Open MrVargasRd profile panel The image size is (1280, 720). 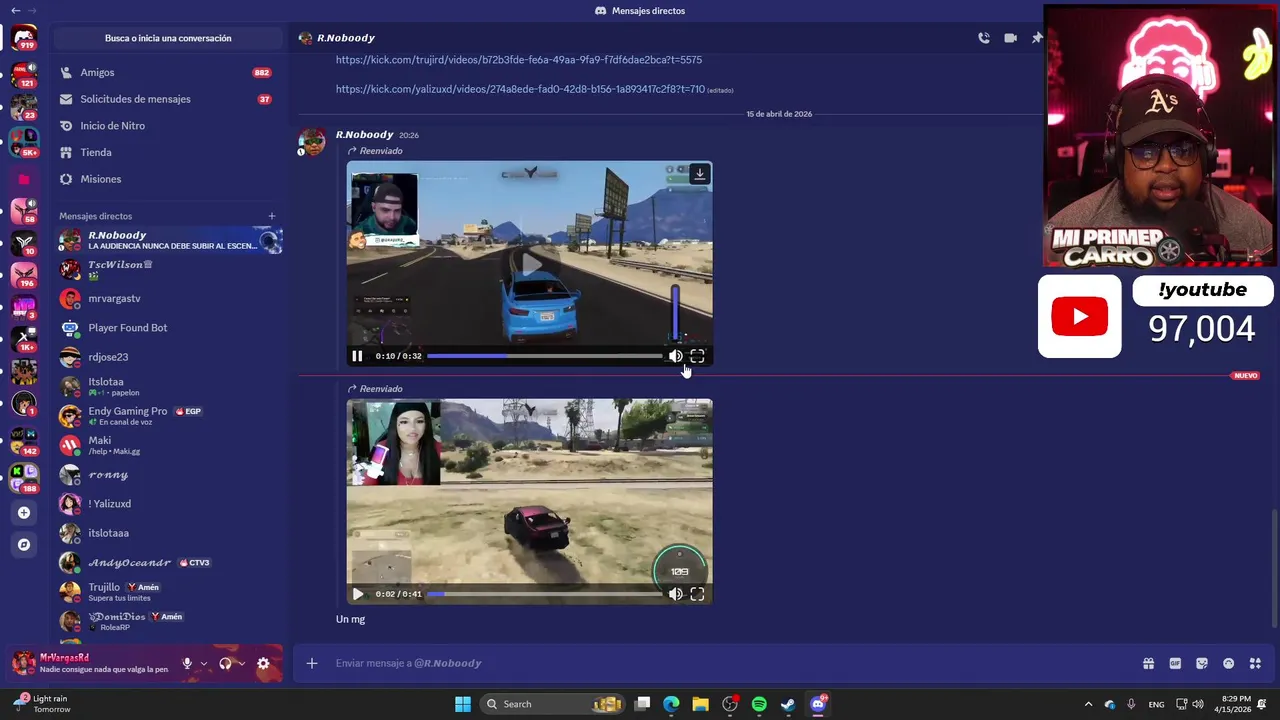90,663
